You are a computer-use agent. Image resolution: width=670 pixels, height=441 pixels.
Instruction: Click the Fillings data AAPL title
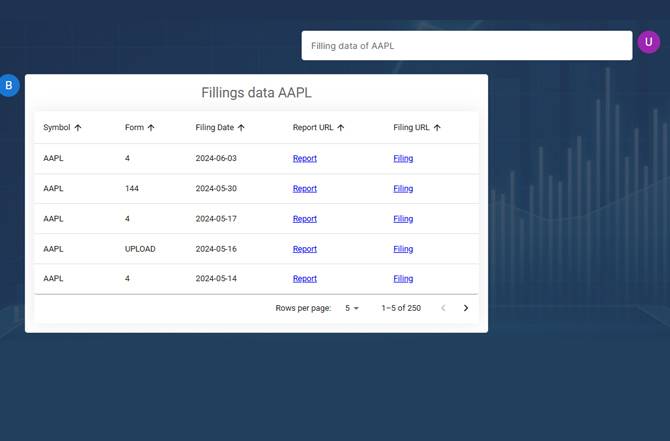coord(256,93)
